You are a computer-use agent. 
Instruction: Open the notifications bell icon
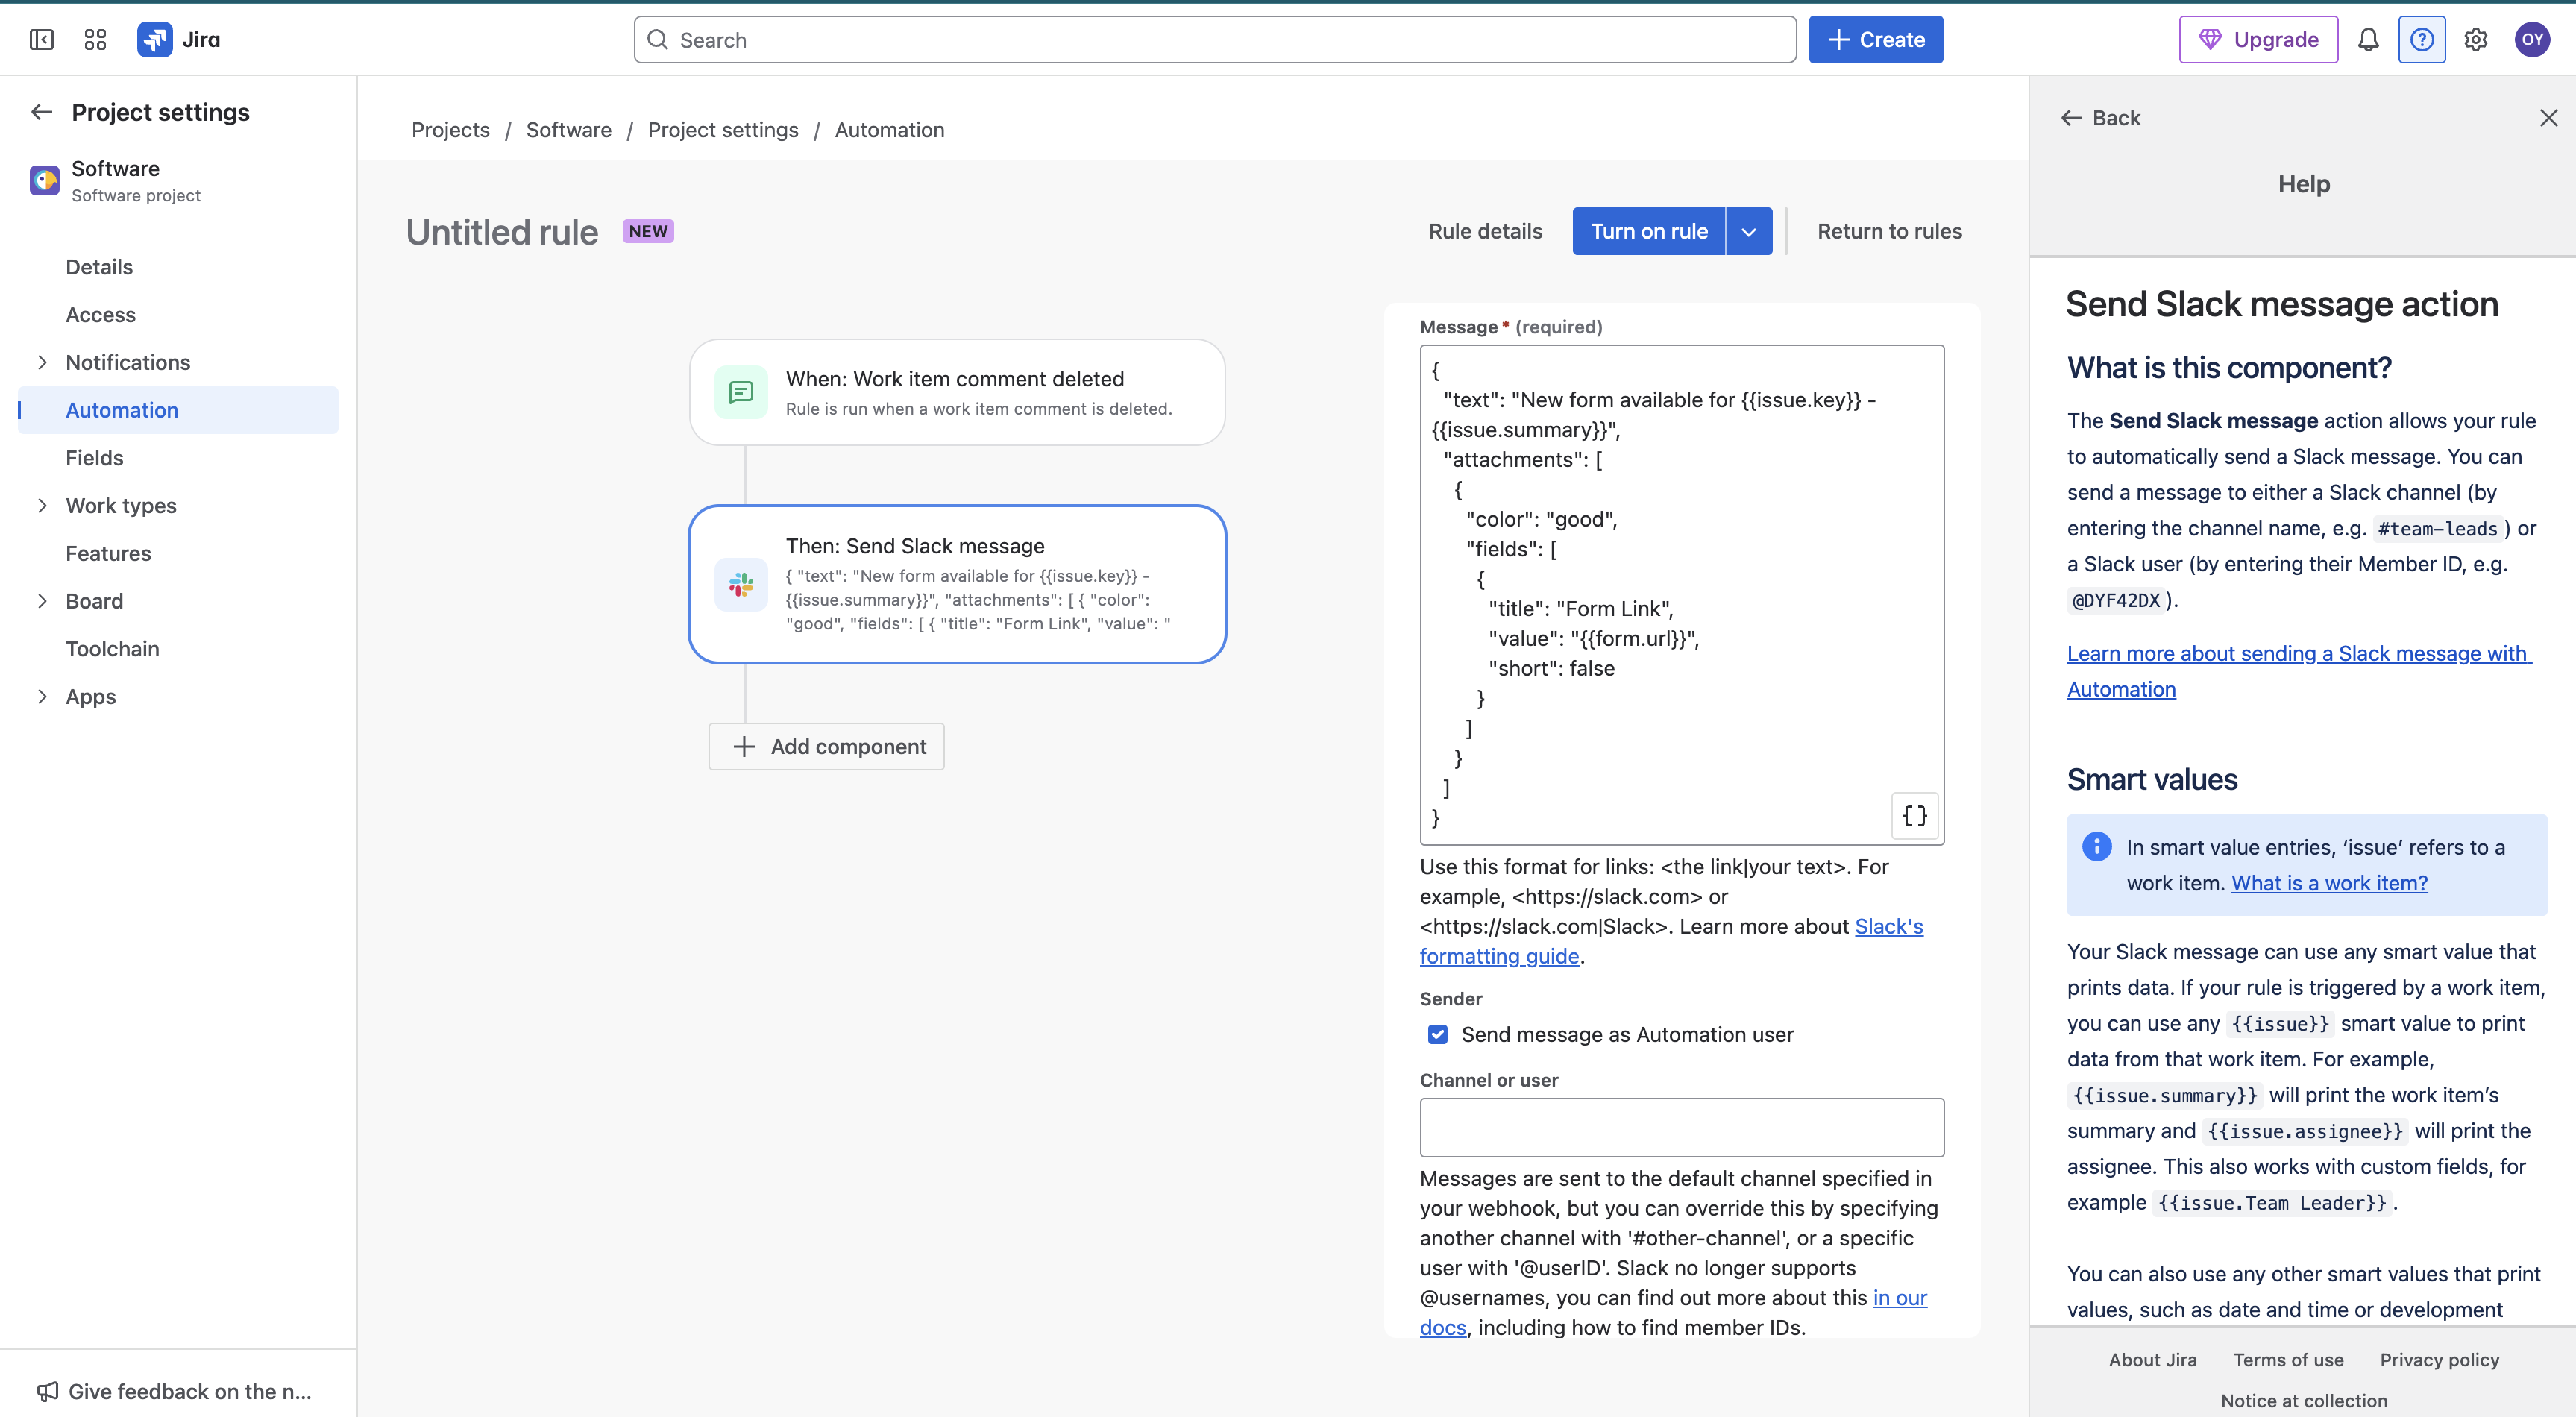(2368, 39)
